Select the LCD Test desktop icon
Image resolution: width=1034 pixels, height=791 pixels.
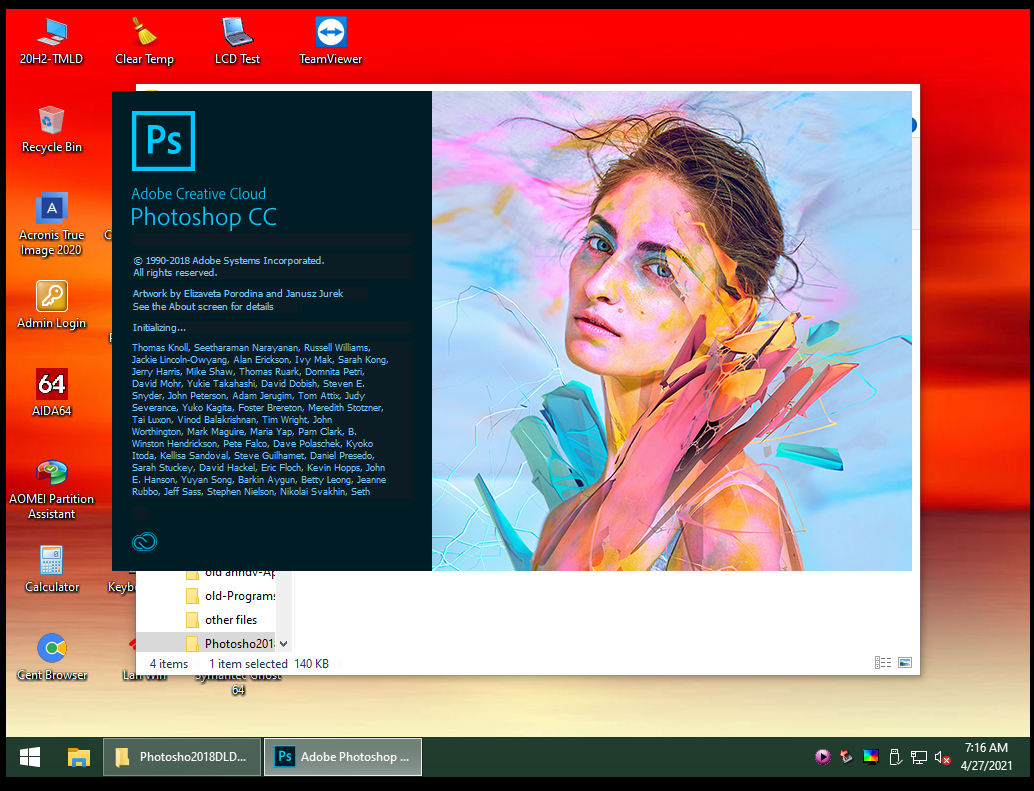tap(237, 42)
